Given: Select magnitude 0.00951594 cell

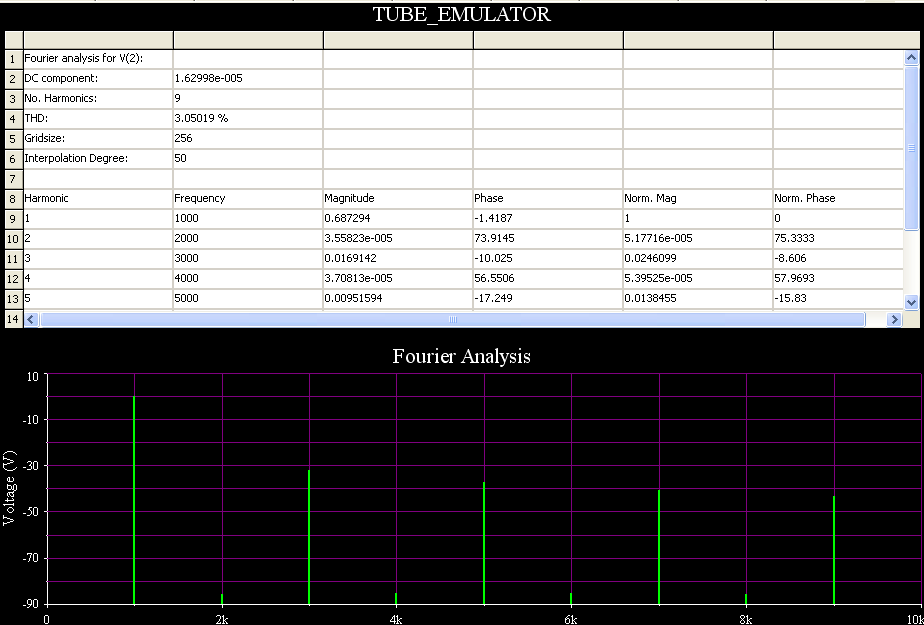Looking at the screenshot, I should 398,299.
